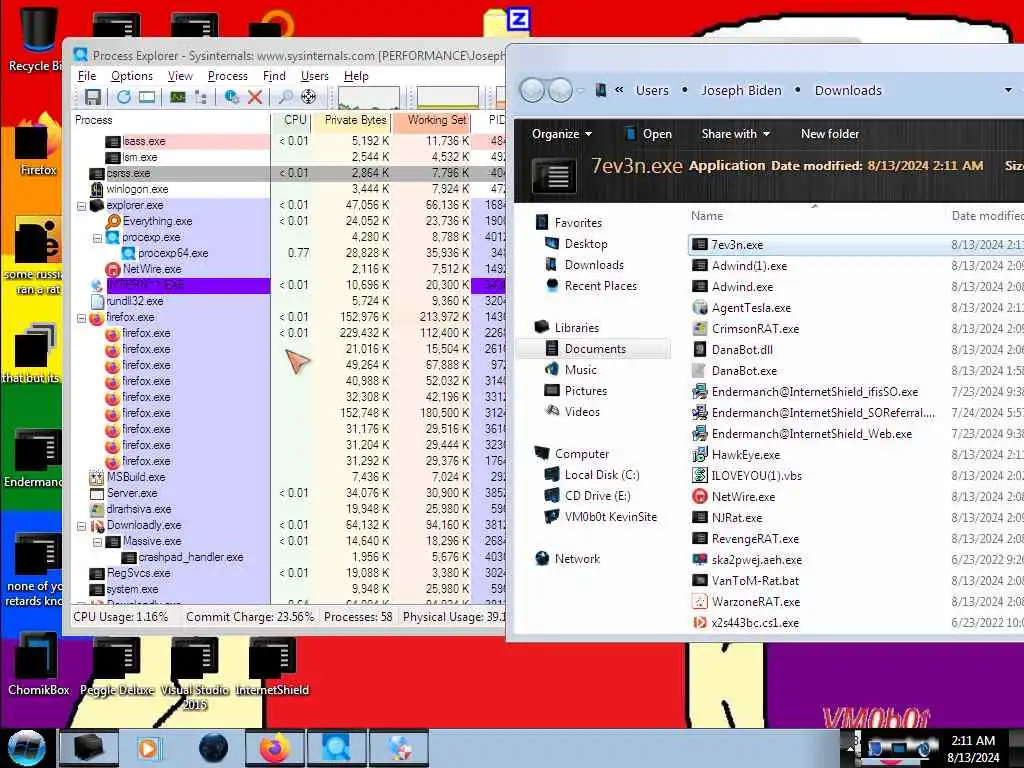Open the File menu in Process Explorer
The width and height of the screenshot is (1024, 768).
87,76
